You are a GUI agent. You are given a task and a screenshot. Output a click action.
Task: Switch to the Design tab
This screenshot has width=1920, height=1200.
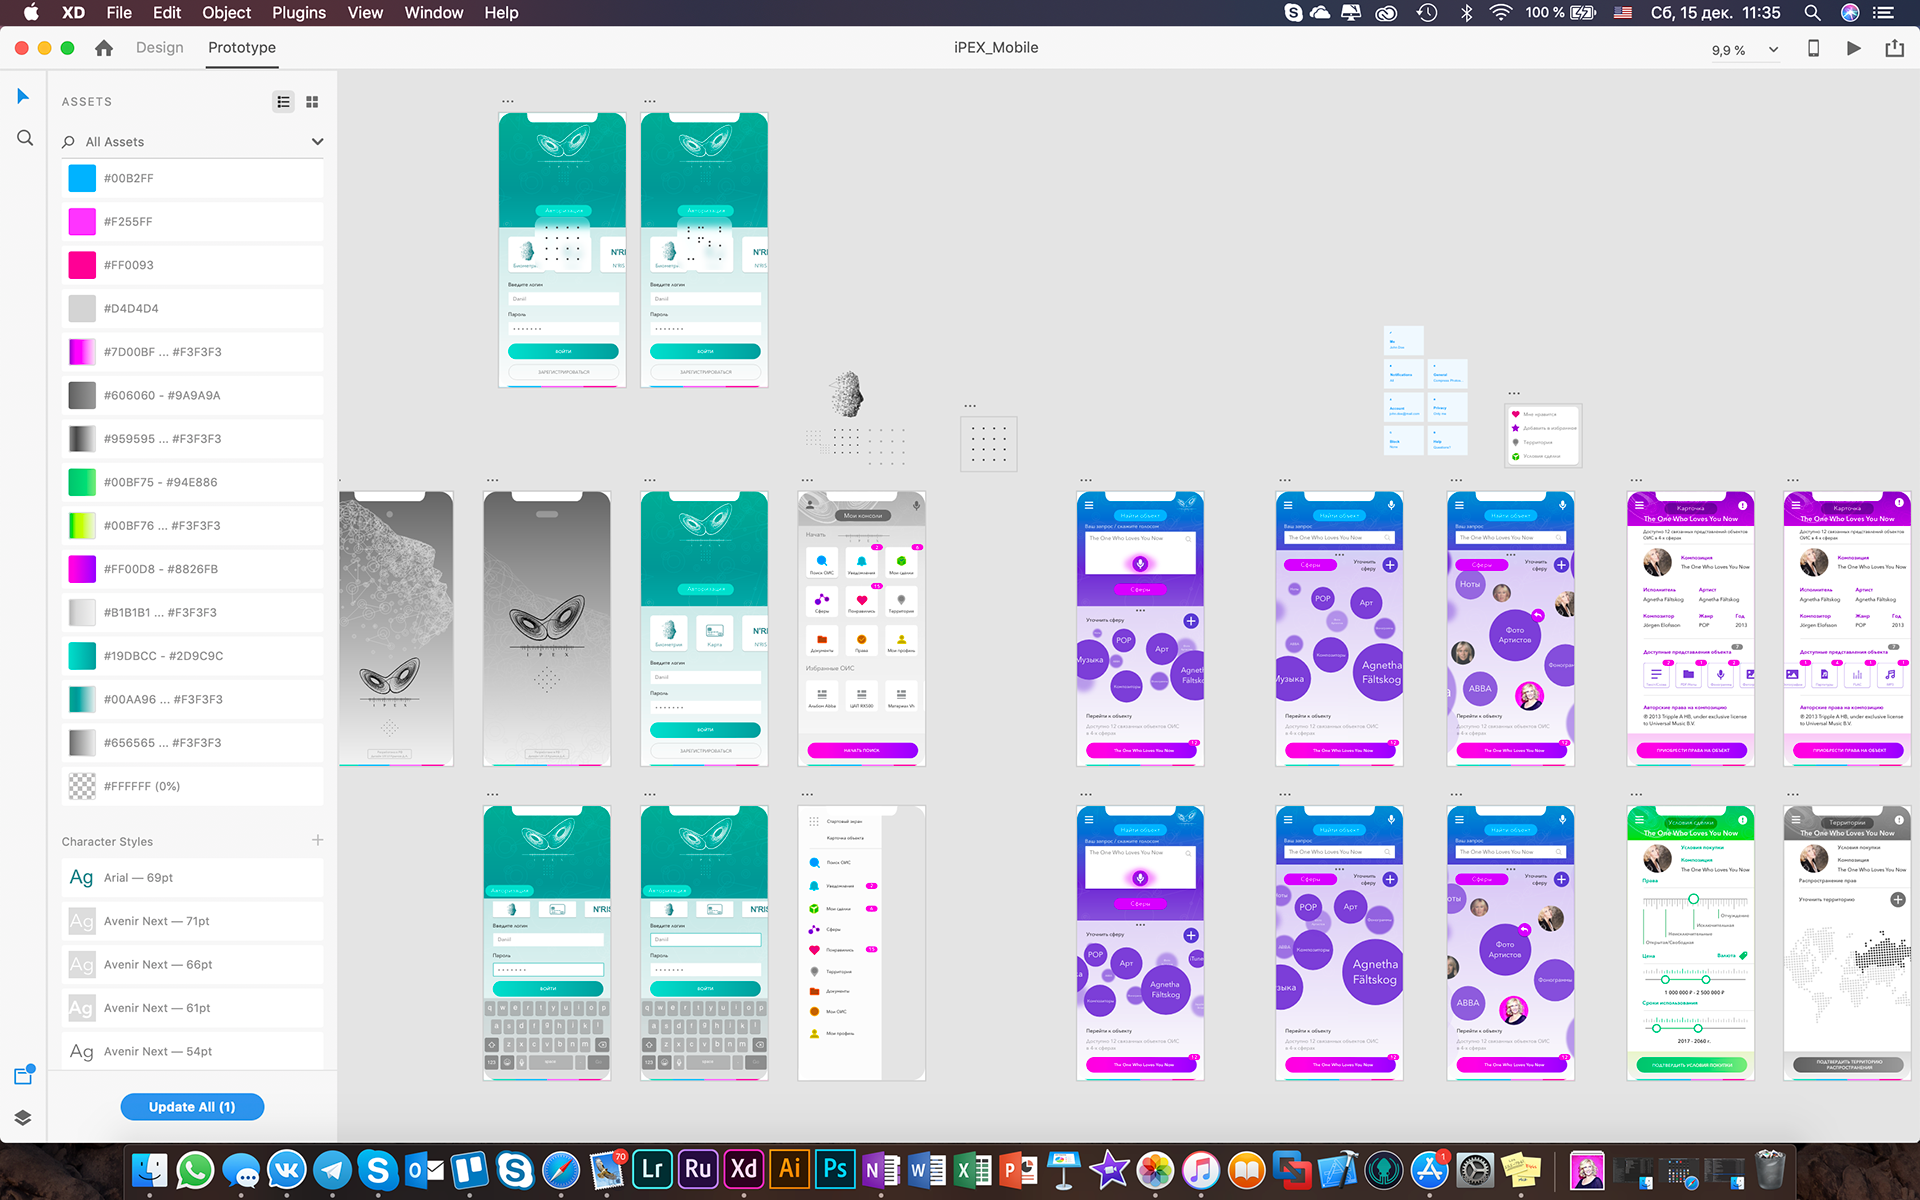pos(160,47)
